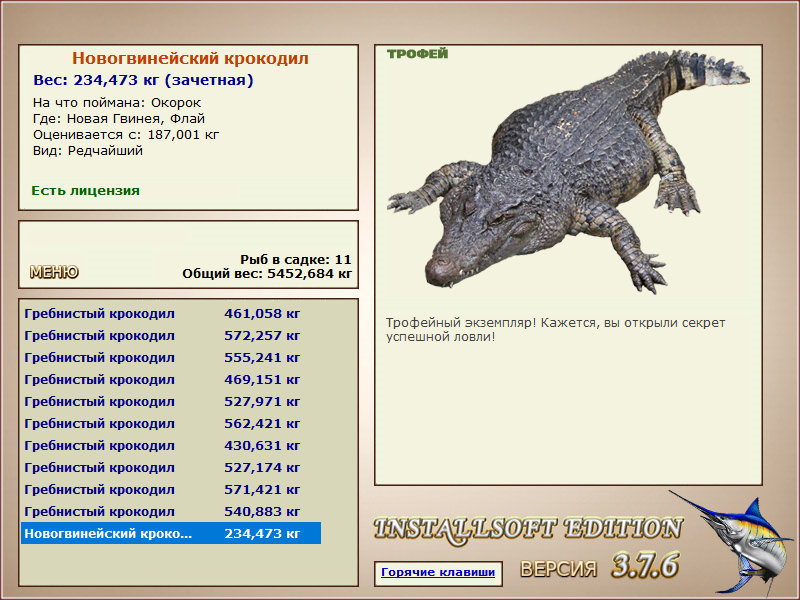Select the crocodile weighing 461,058 кг
This screenshot has height=600, width=800.
pyautogui.click(x=171, y=314)
